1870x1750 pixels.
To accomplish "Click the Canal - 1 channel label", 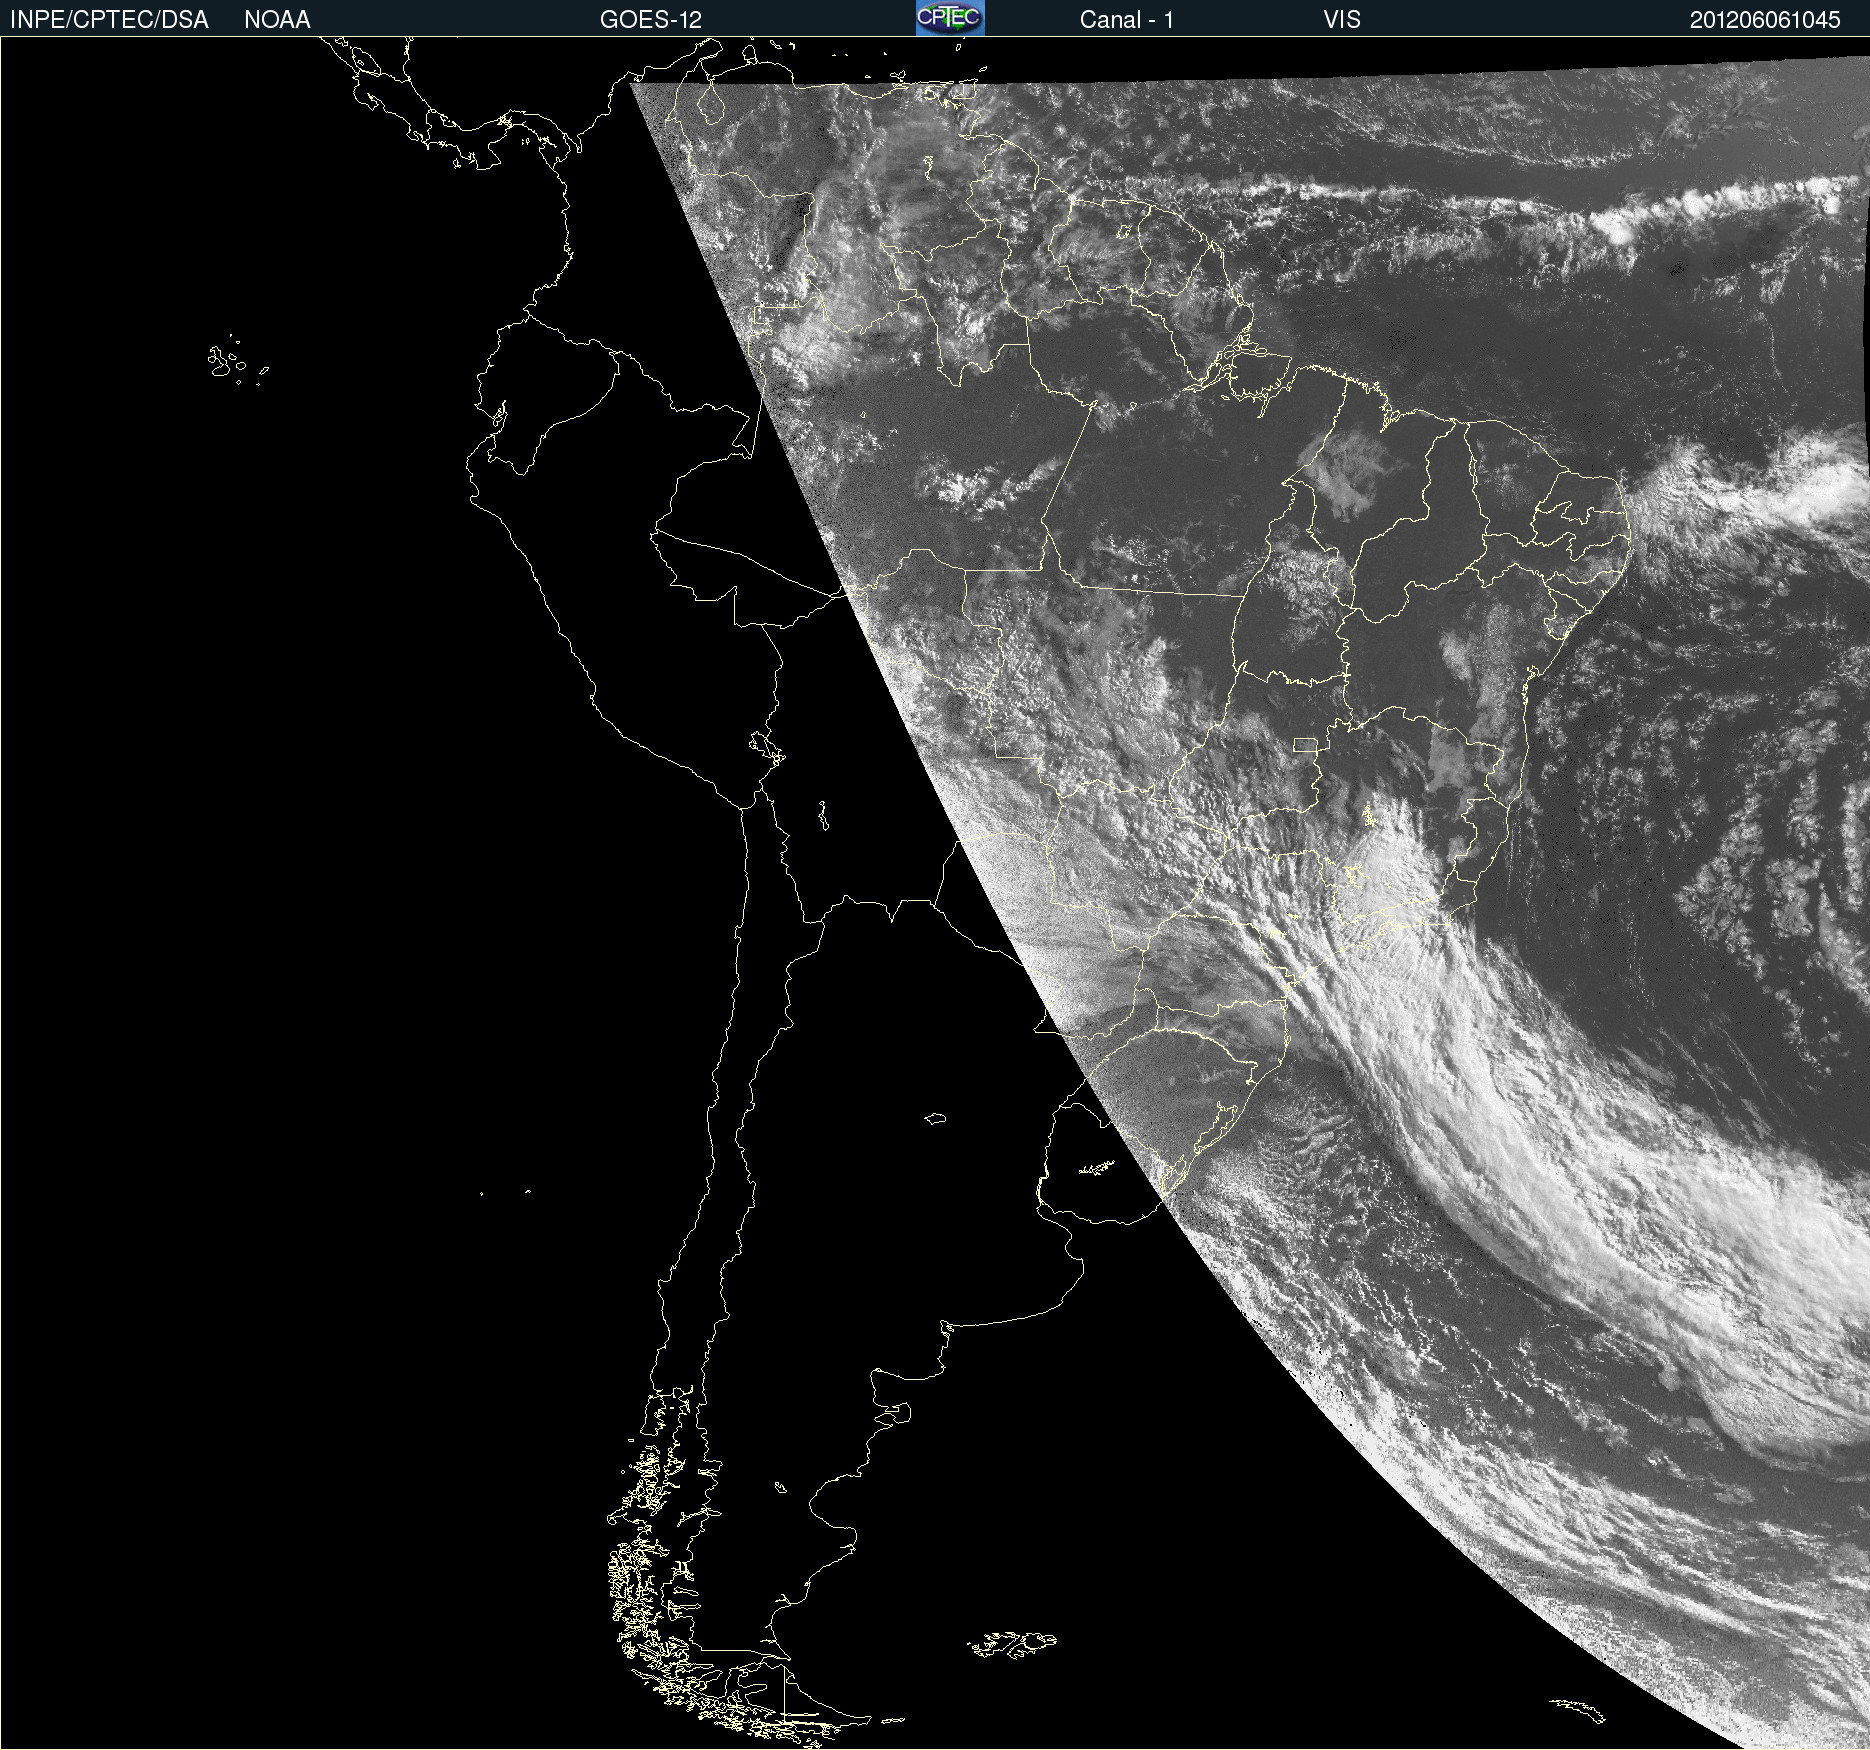I will point(1126,20).
